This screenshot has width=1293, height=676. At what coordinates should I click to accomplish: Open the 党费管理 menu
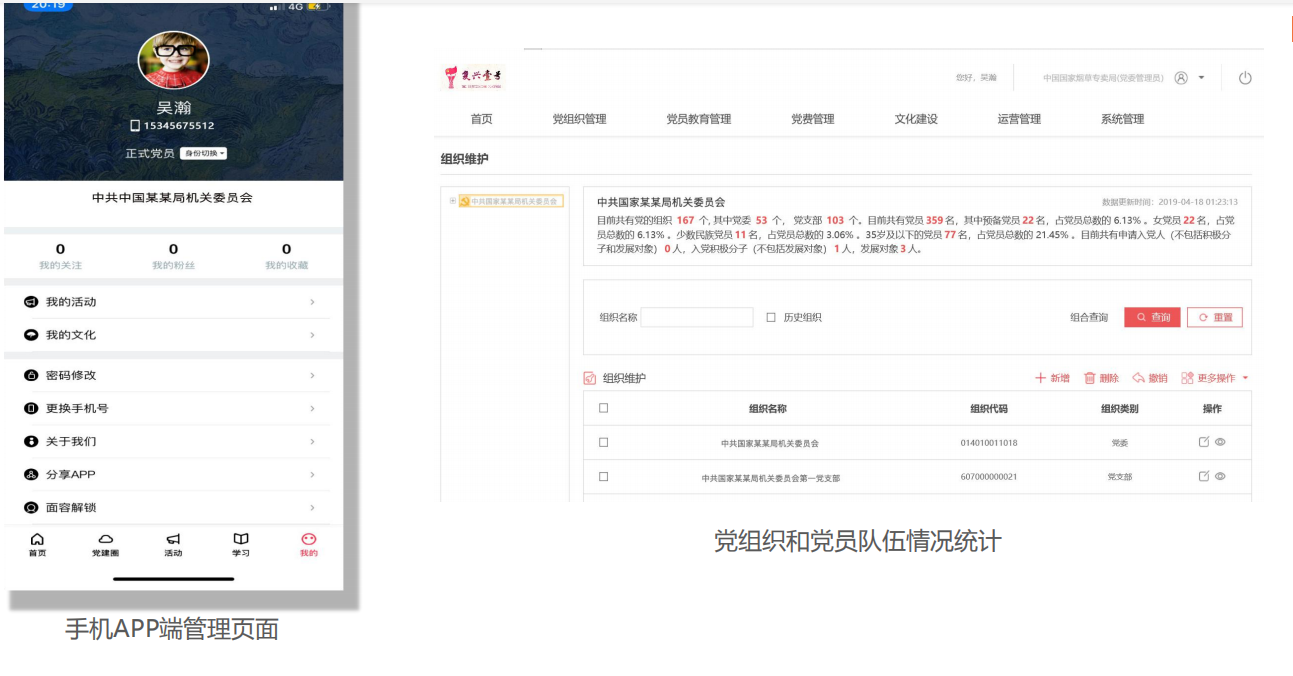(812, 119)
